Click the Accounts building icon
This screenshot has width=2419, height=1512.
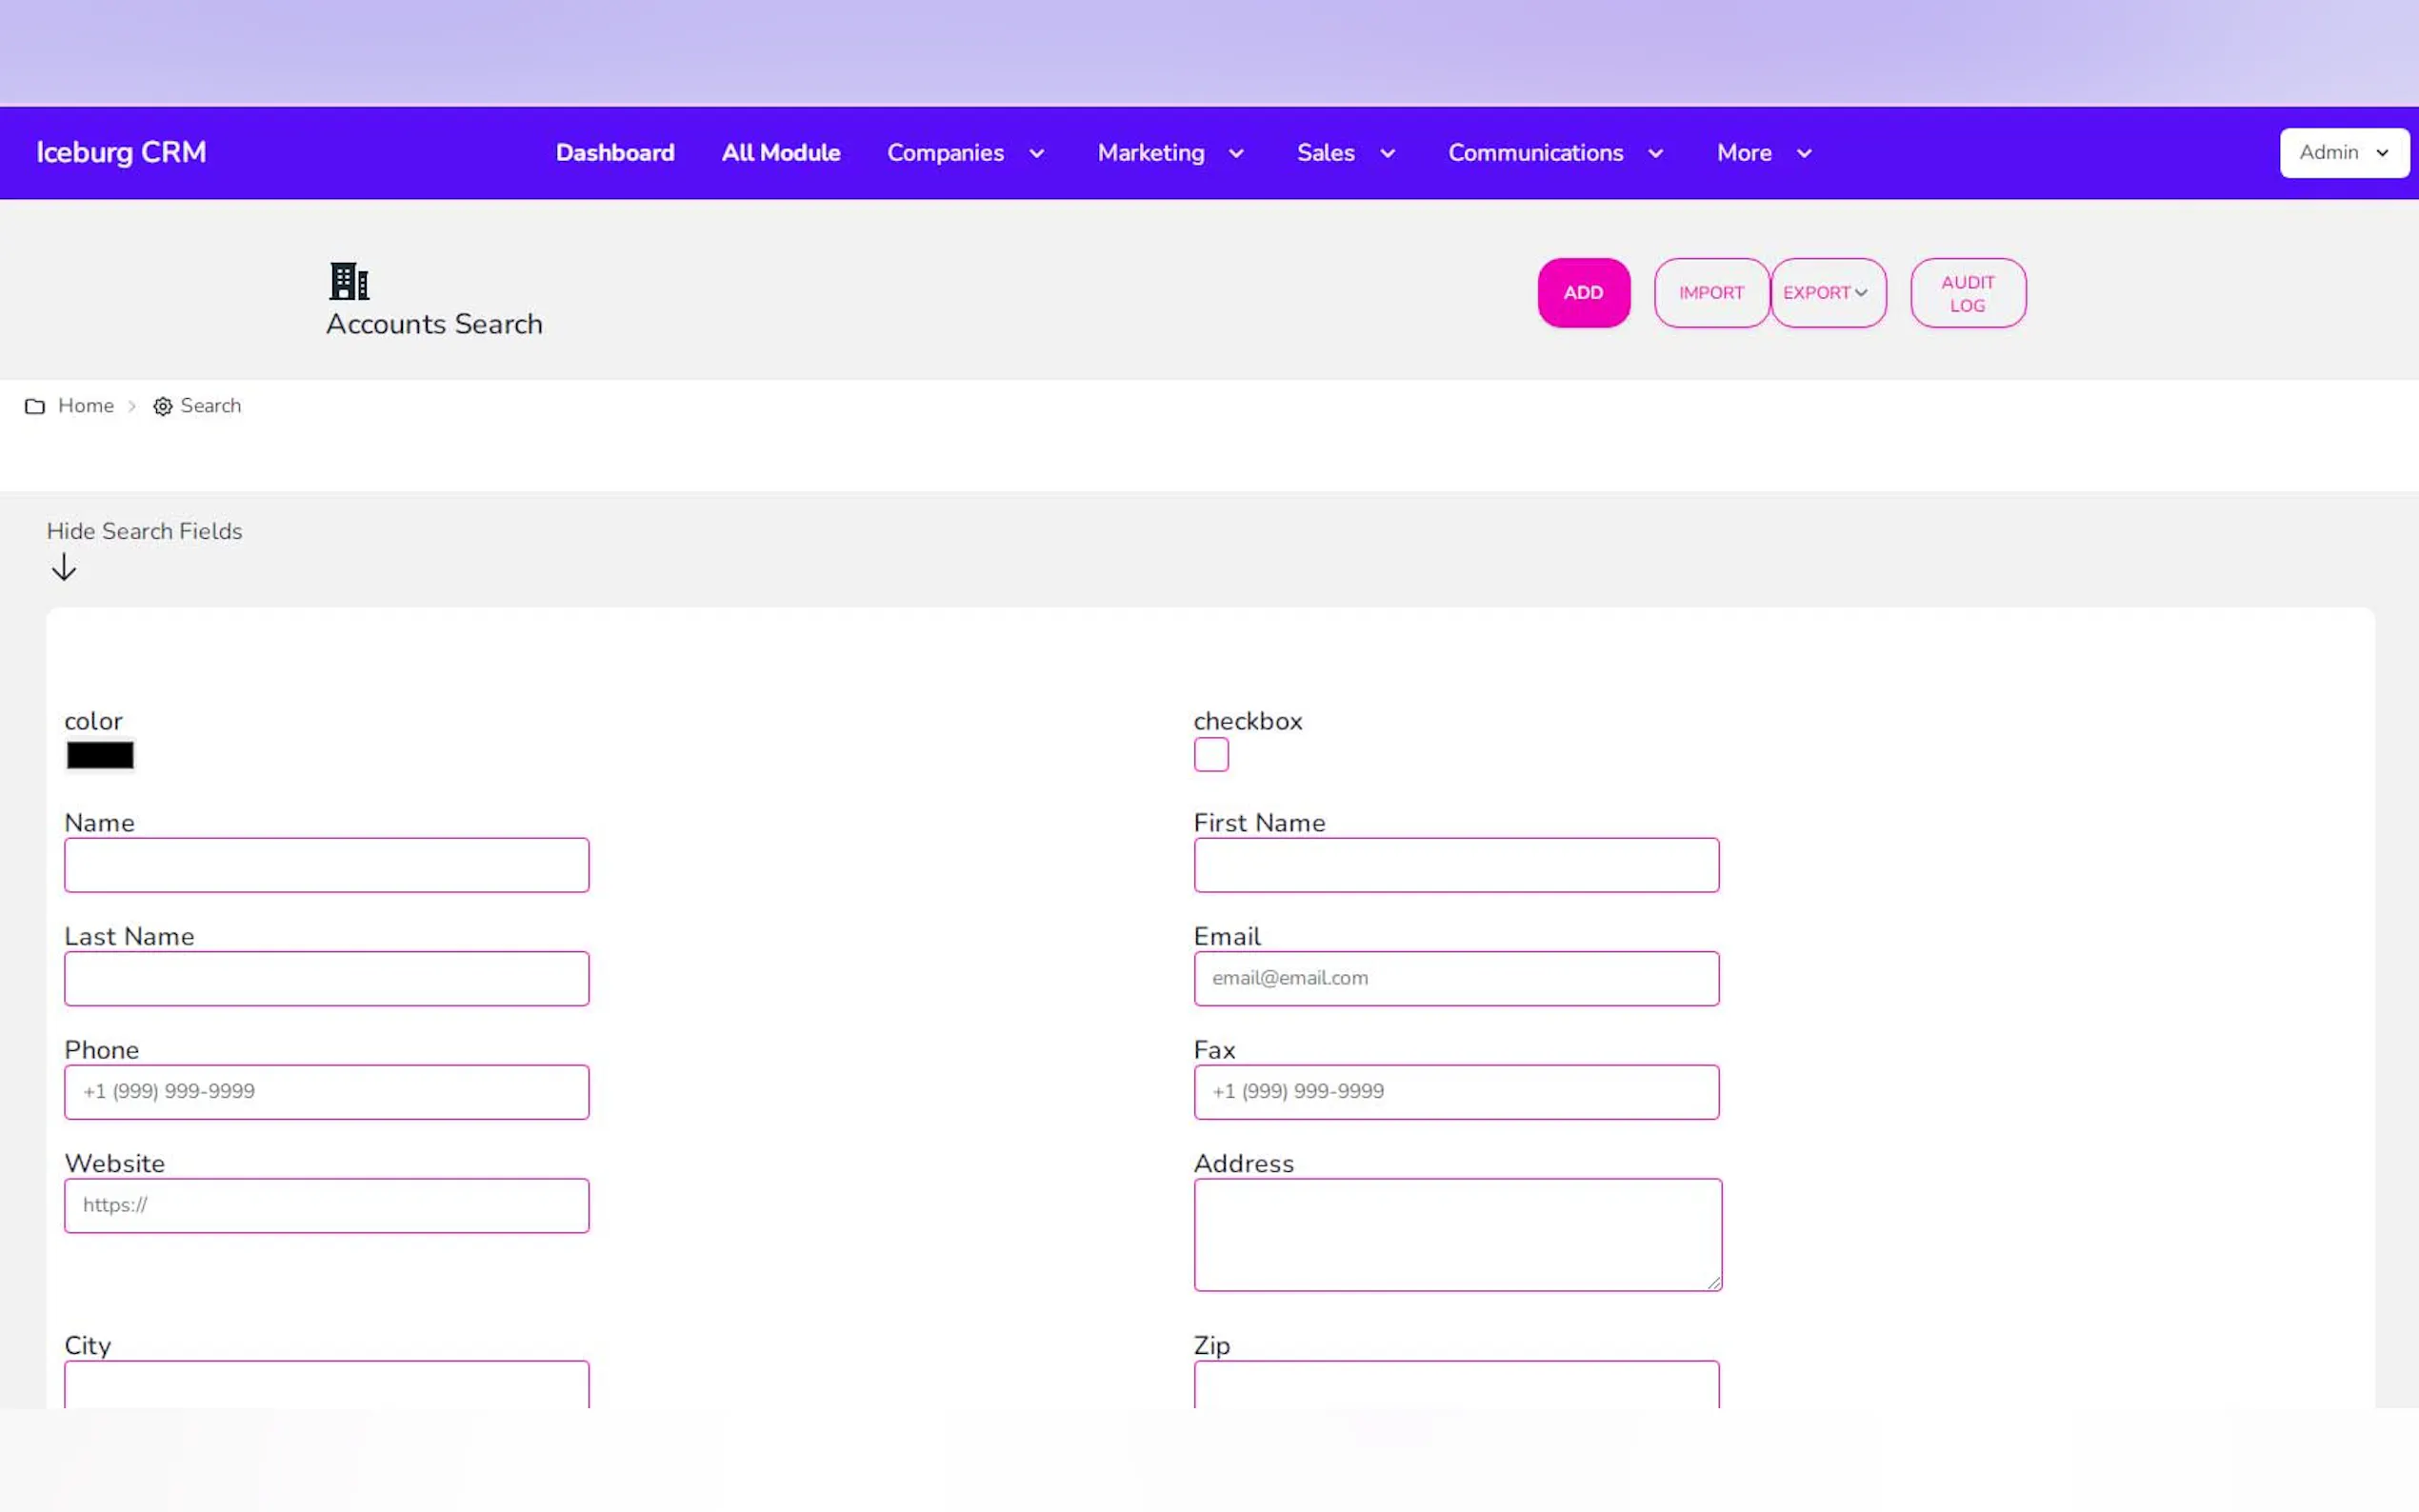(x=349, y=281)
